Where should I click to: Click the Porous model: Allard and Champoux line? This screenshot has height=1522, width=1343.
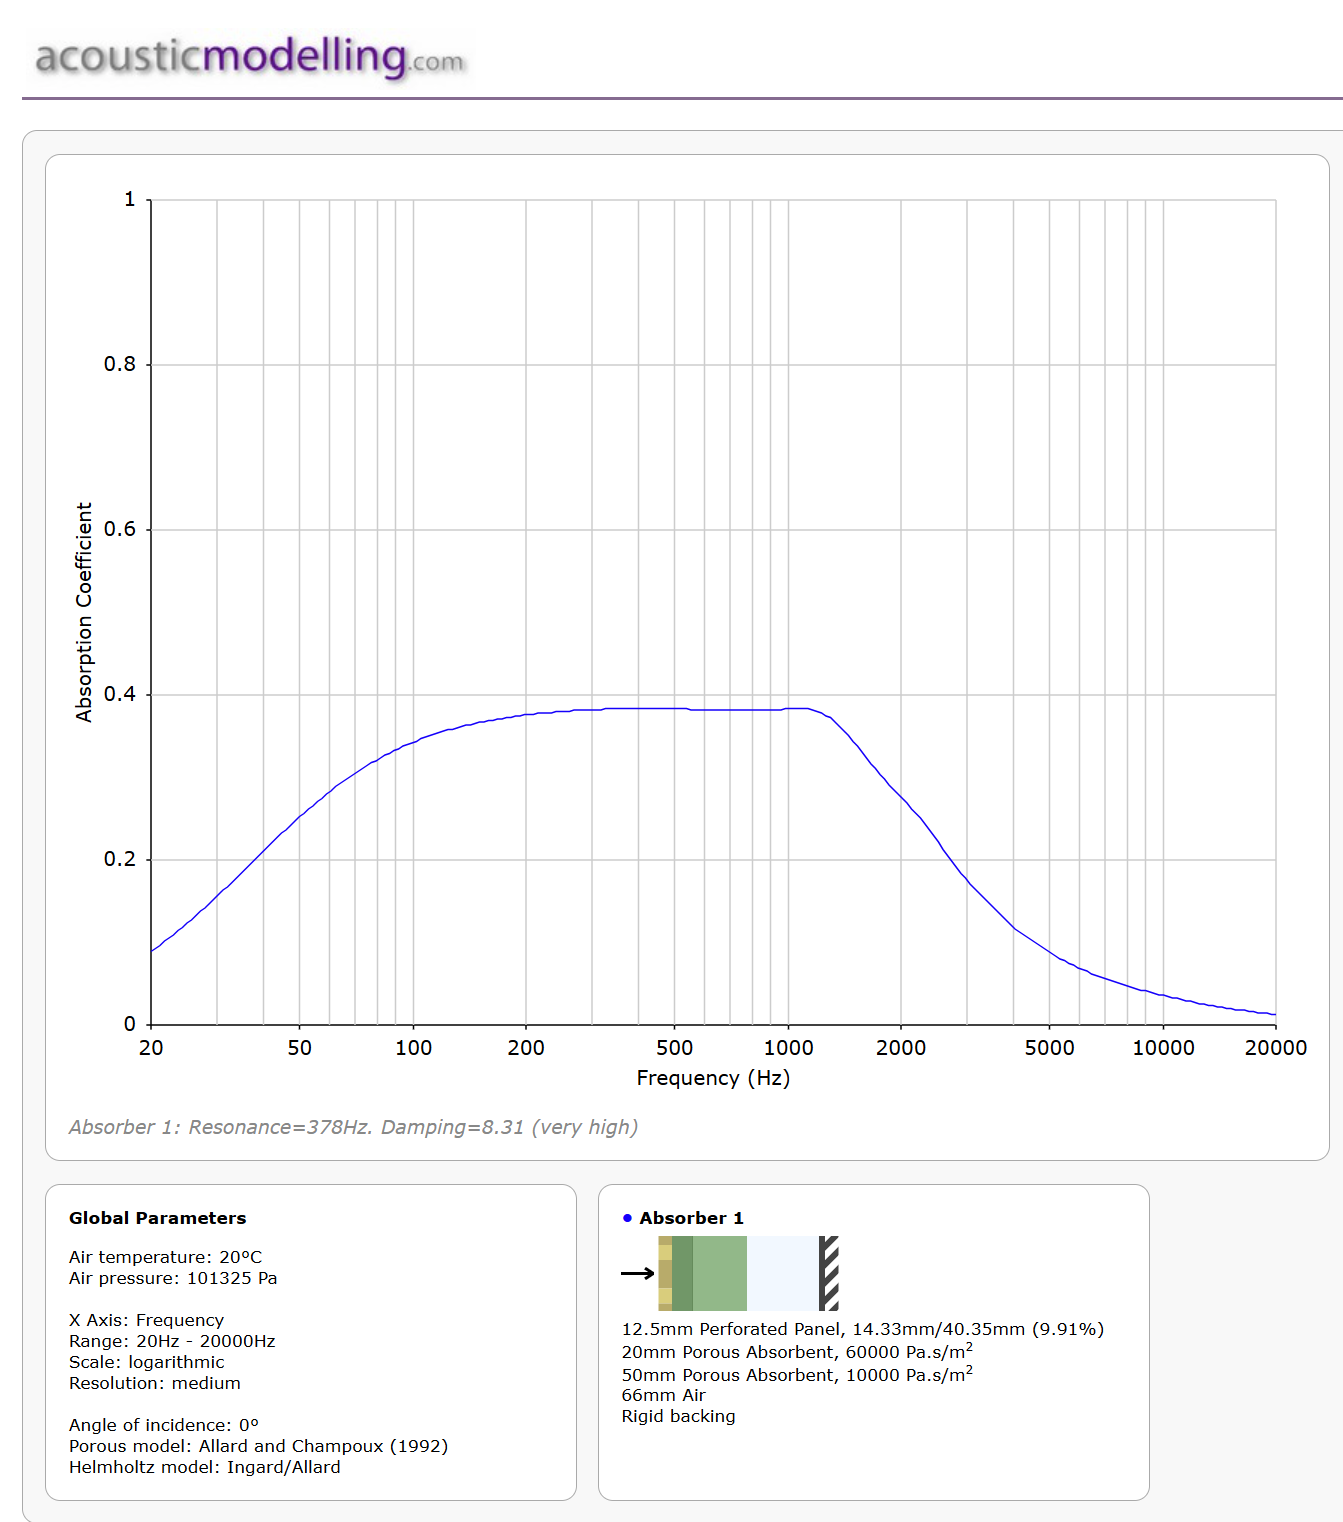258,1446
